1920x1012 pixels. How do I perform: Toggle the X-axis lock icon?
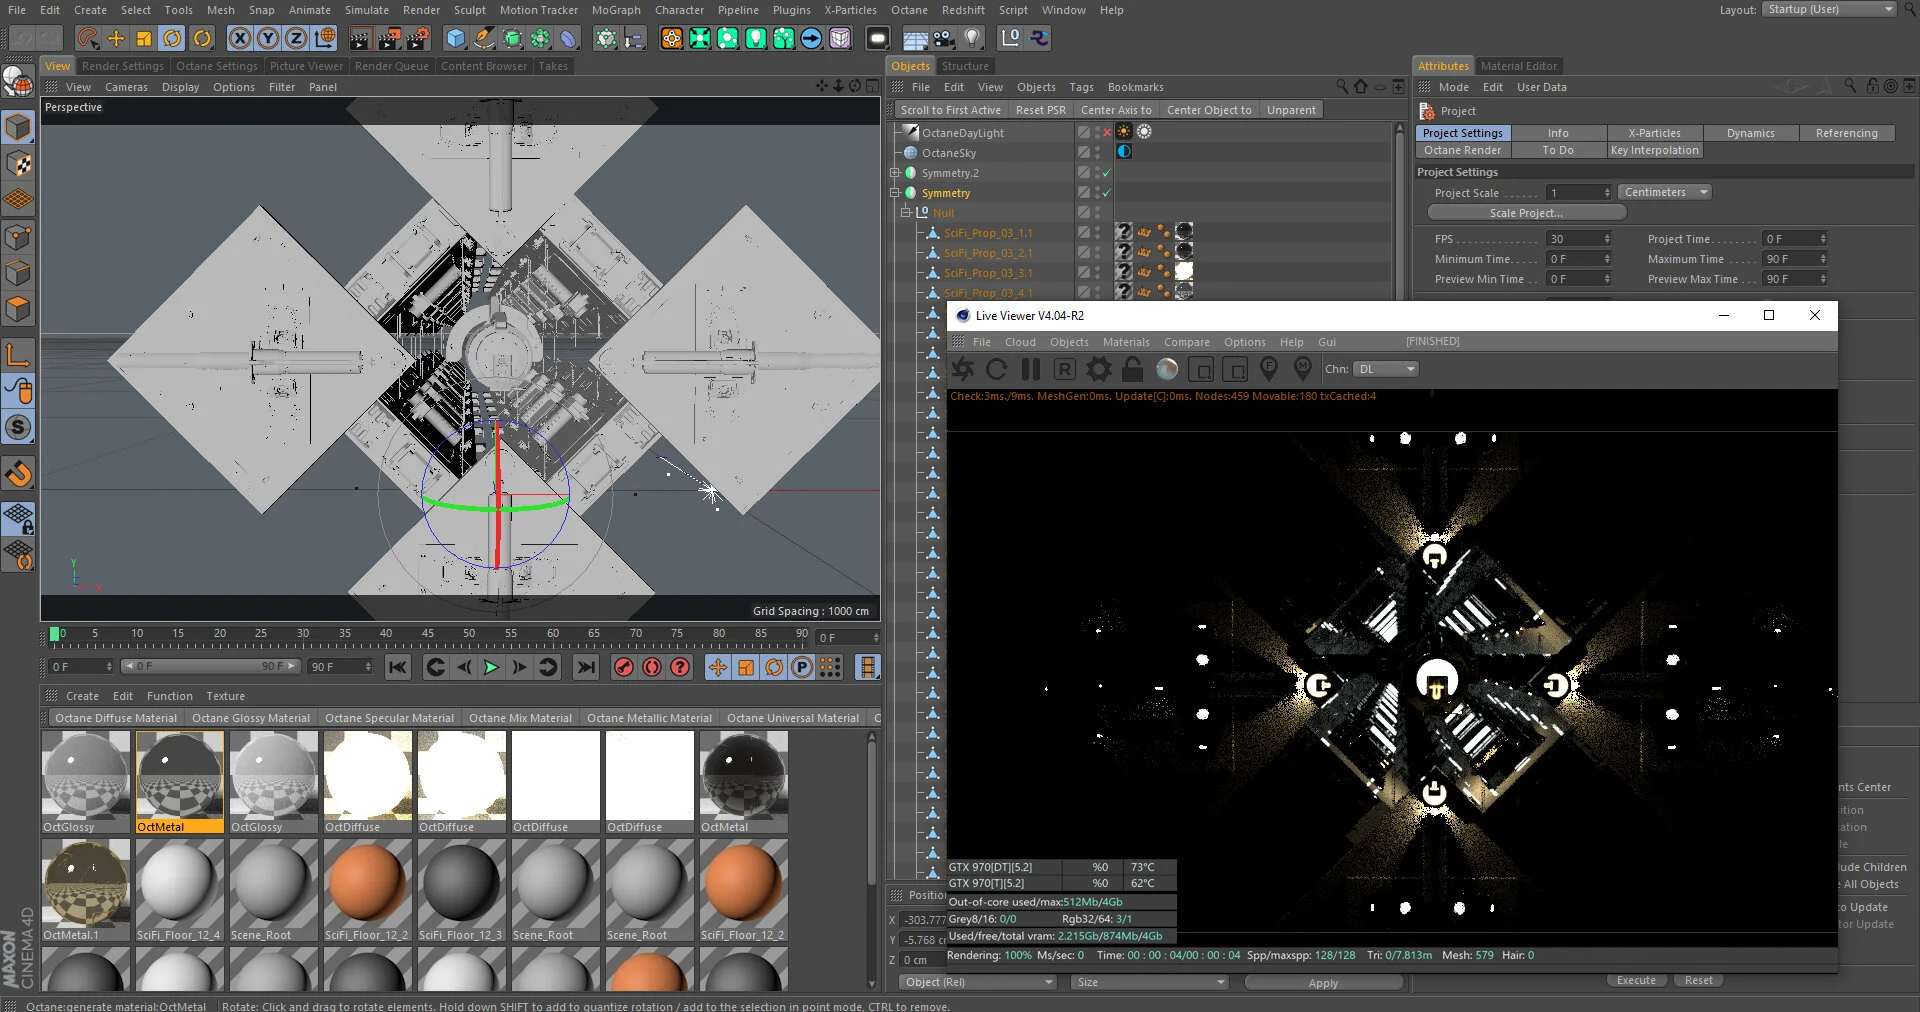click(240, 39)
